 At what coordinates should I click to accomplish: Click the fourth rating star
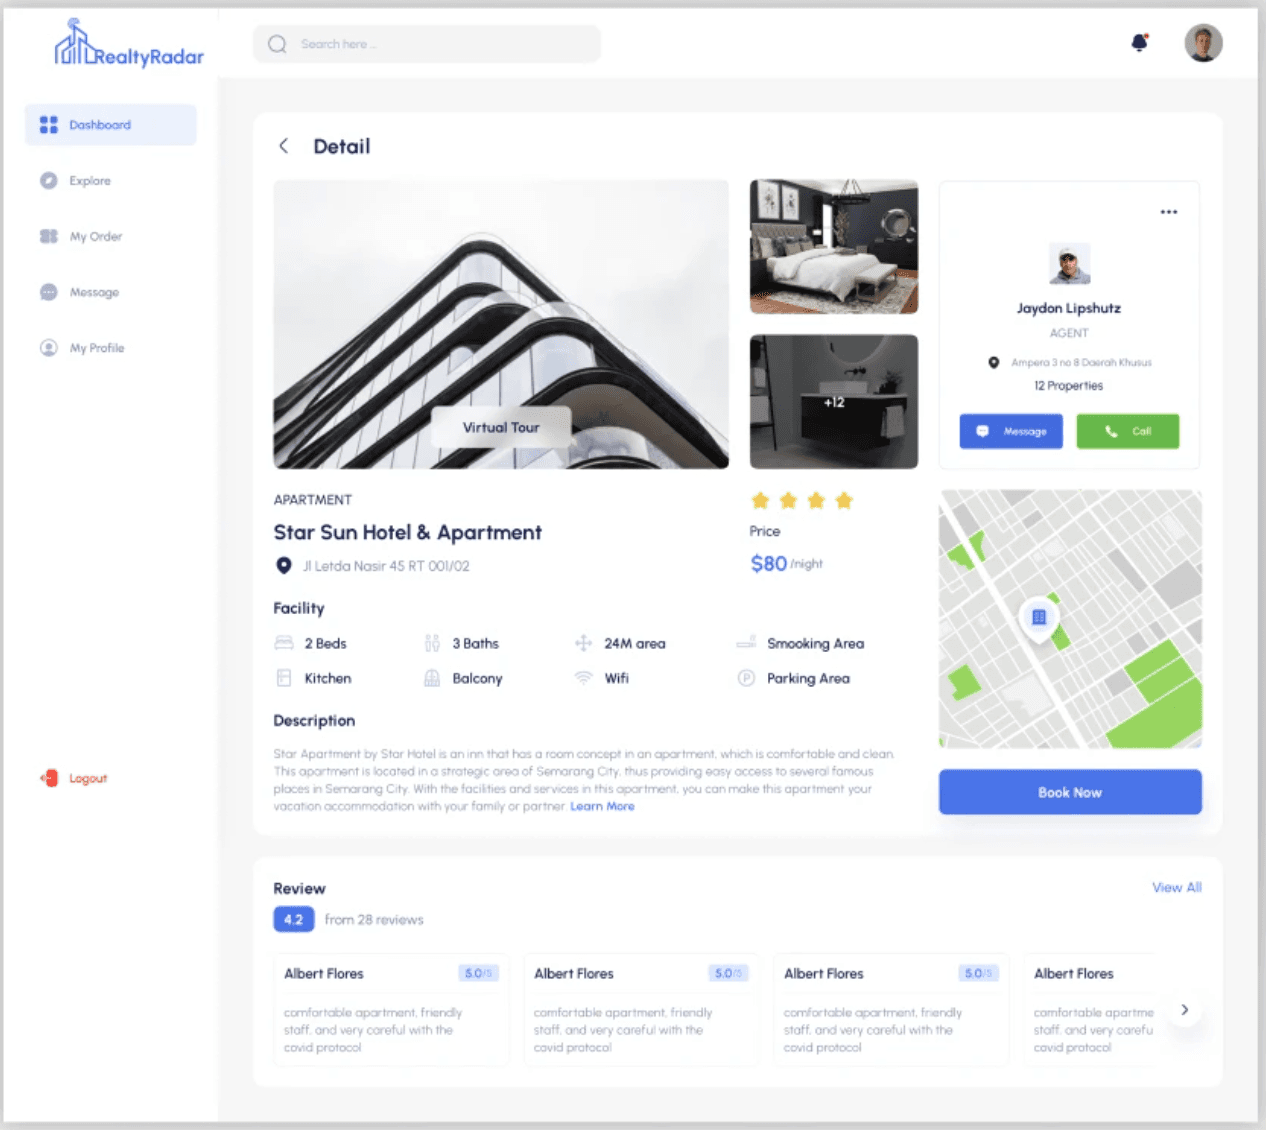click(844, 500)
